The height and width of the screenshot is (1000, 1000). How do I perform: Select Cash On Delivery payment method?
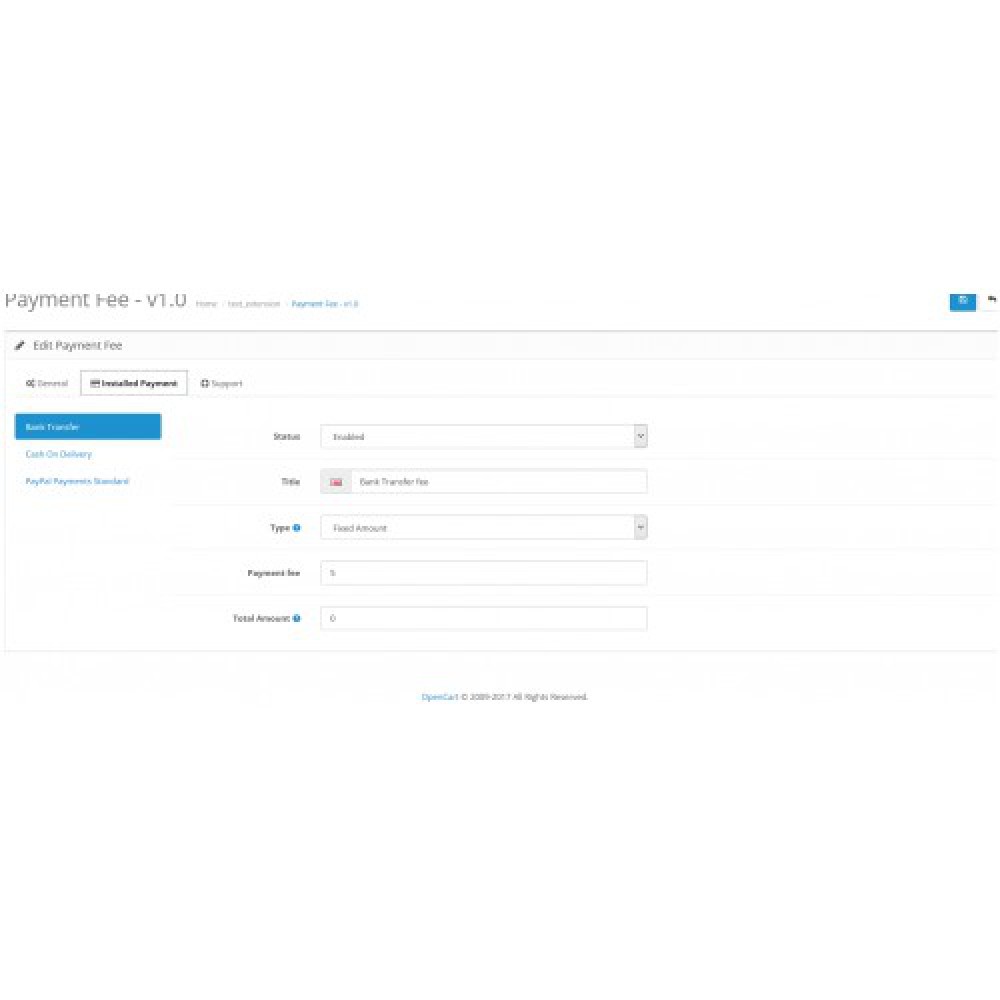pos(58,453)
